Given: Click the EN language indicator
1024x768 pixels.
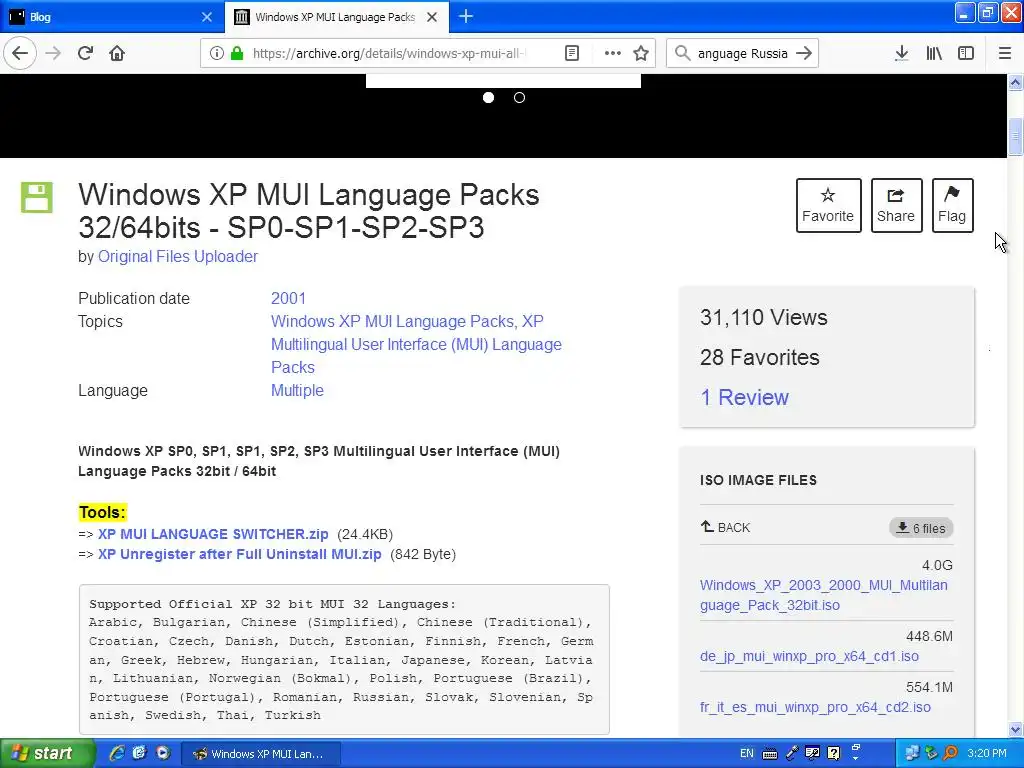Looking at the screenshot, I should pos(746,753).
